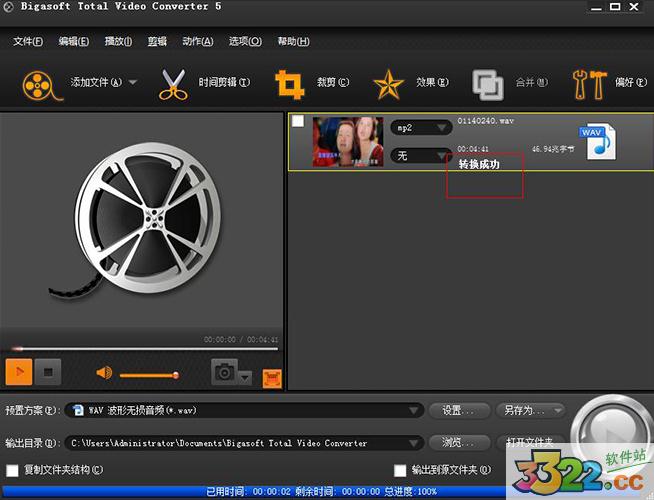This screenshot has width=654, height=500.
Task: Close the Bigasoft window
Action: [634, 7]
